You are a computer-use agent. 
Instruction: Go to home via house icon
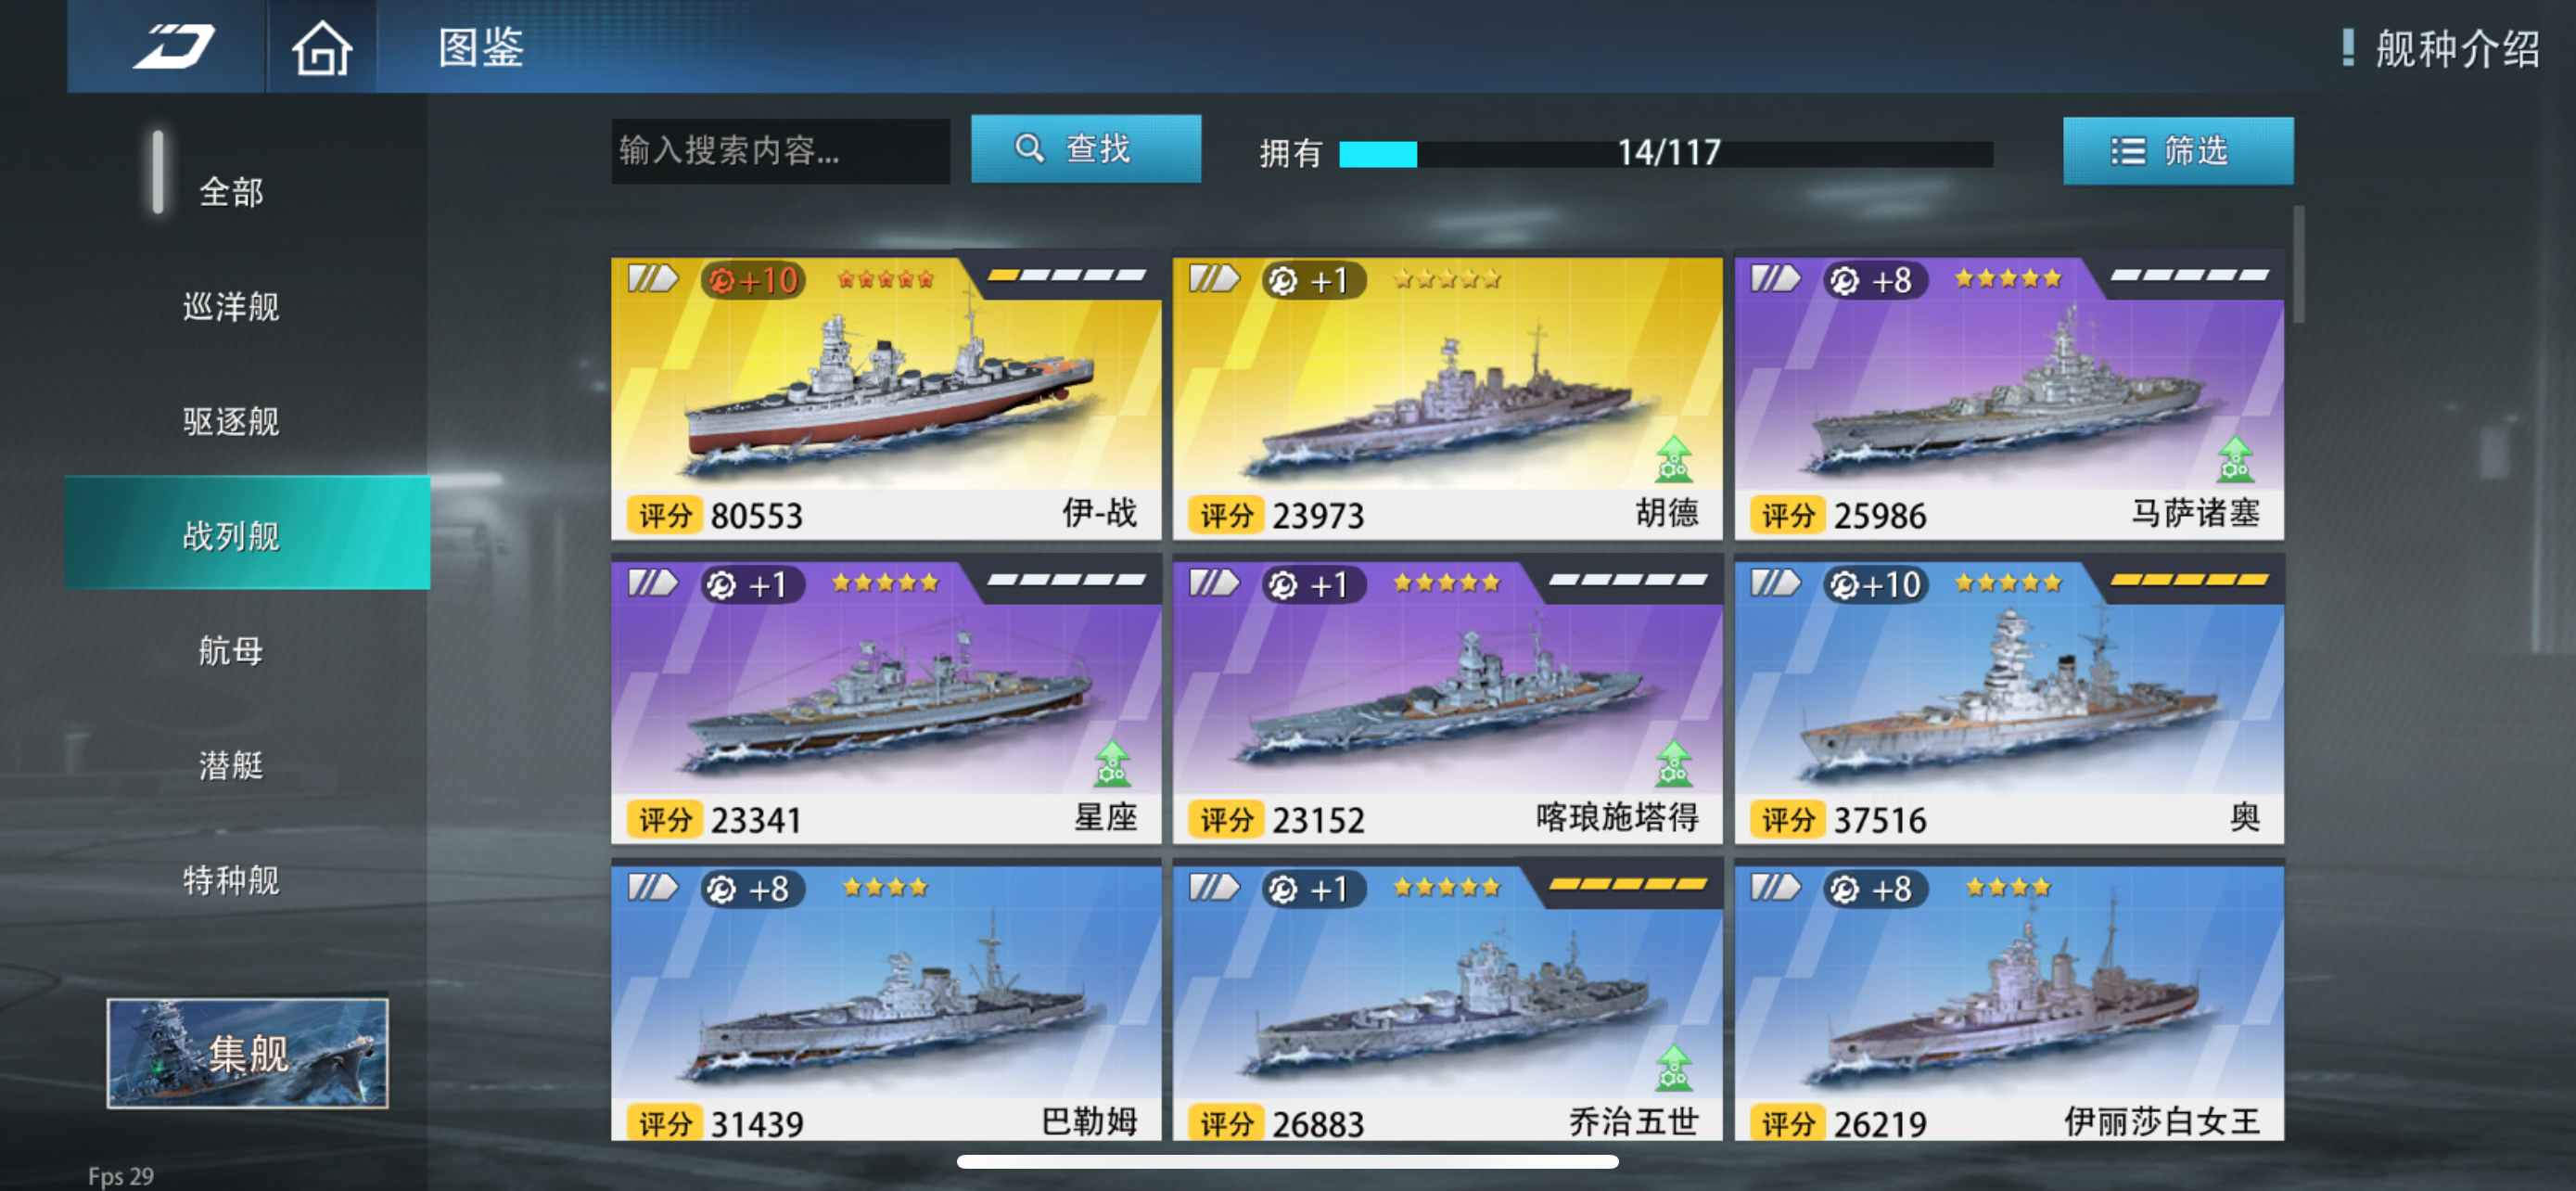click(321, 48)
